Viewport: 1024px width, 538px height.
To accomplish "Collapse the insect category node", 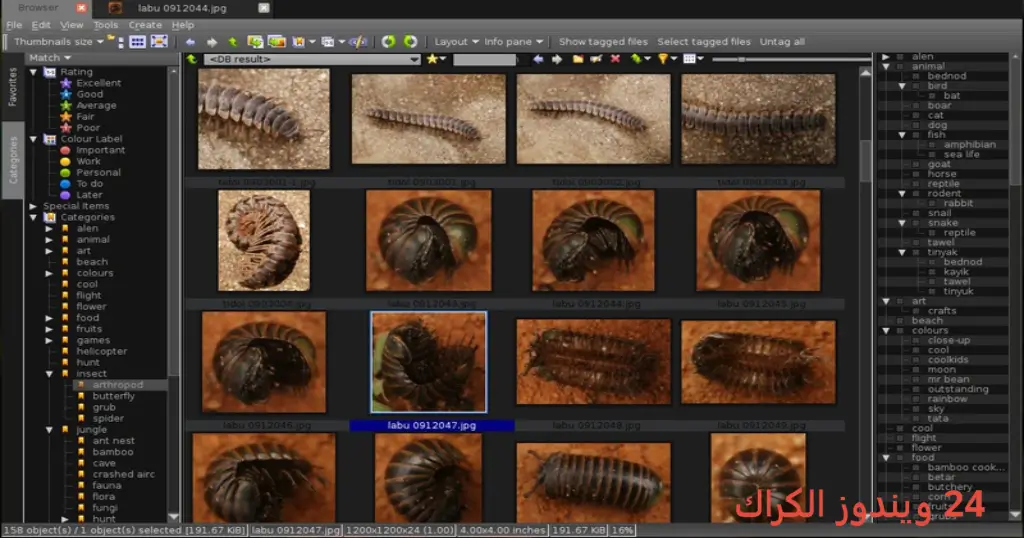I will (x=49, y=374).
